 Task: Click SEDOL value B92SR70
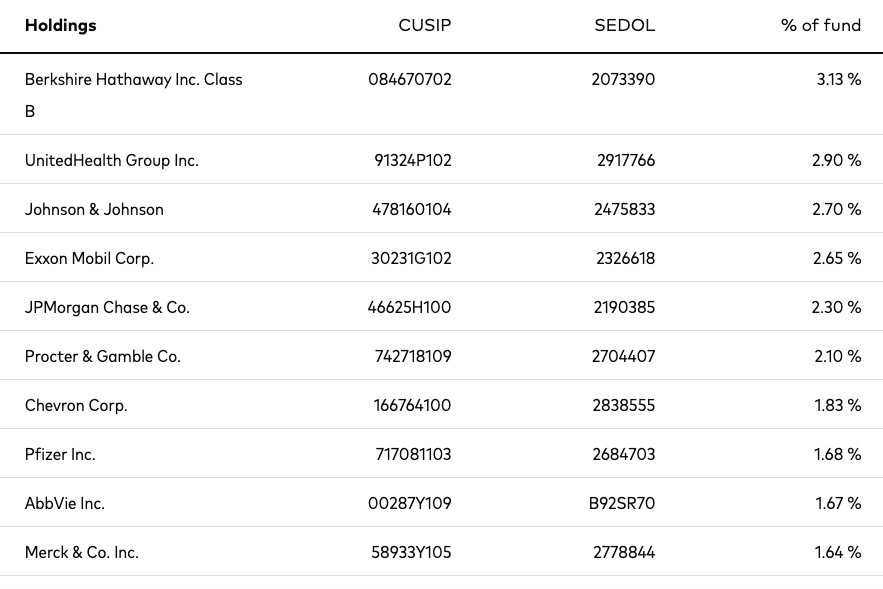coord(622,503)
